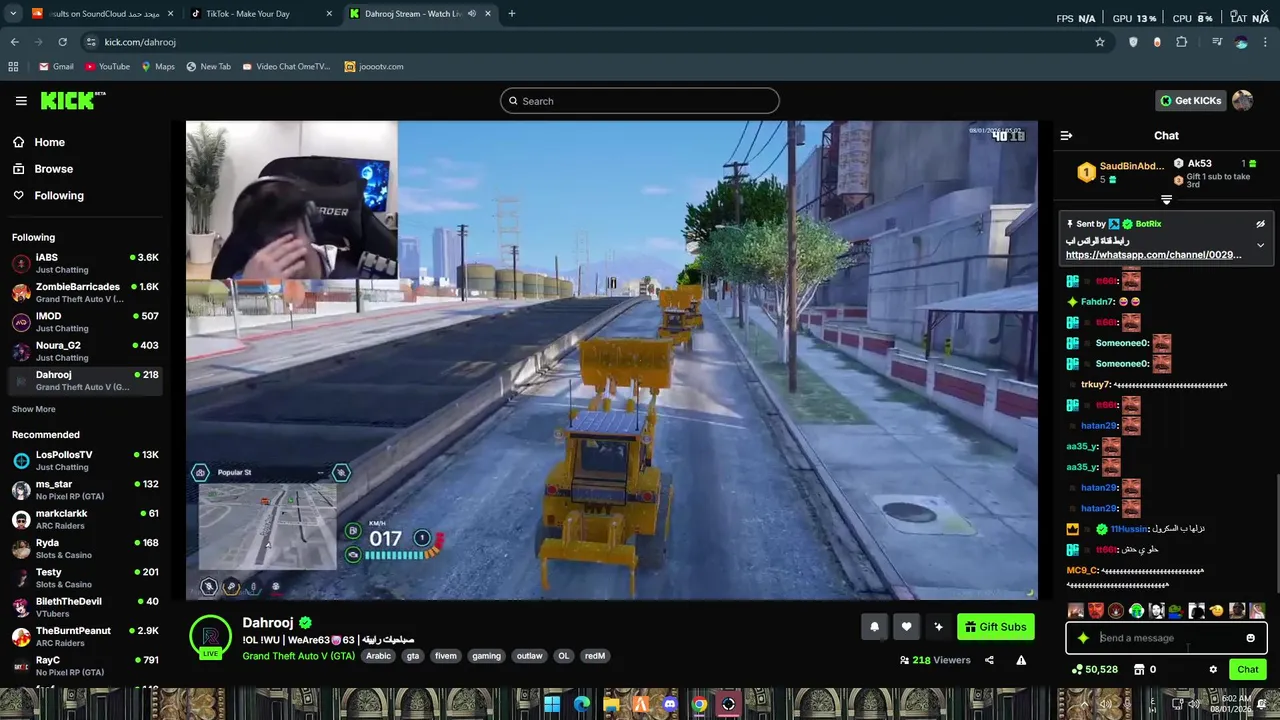Open the Noura_G2 channel
The width and height of the screenshot is (1280, 720).
pos(85,351)
